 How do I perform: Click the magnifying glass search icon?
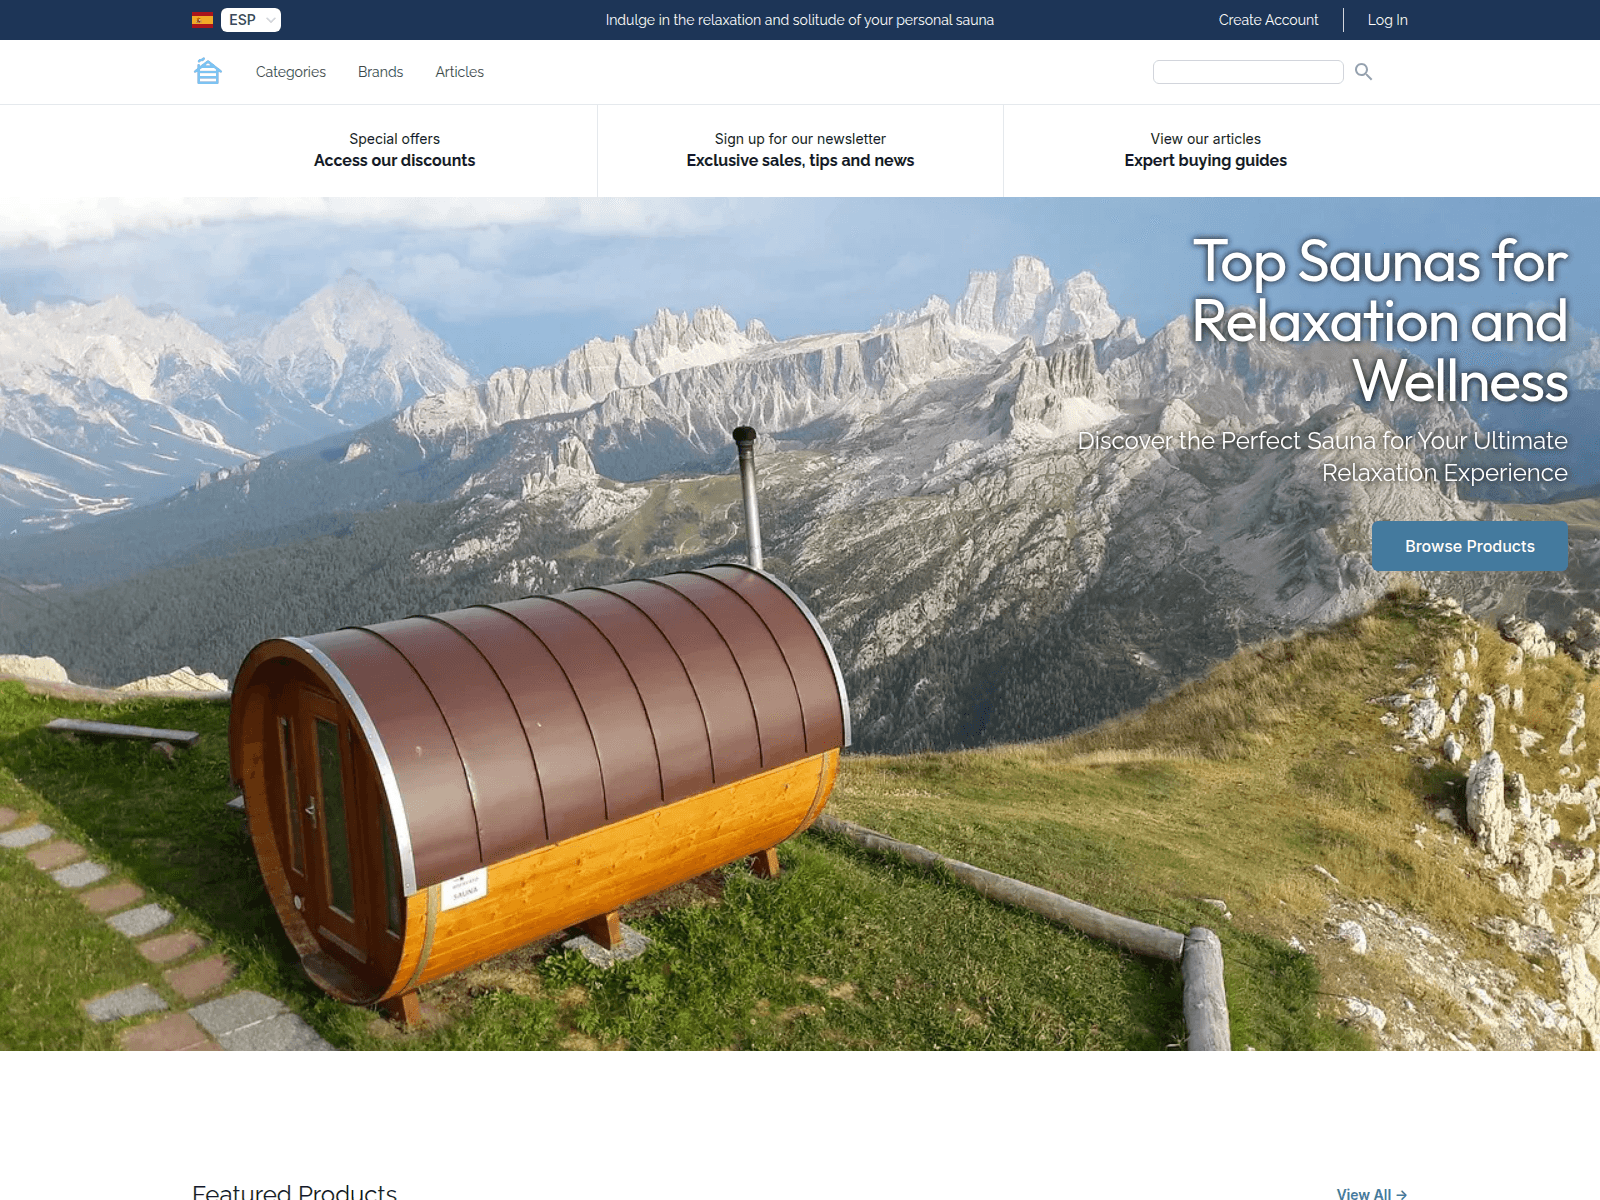click(1363, 71)
